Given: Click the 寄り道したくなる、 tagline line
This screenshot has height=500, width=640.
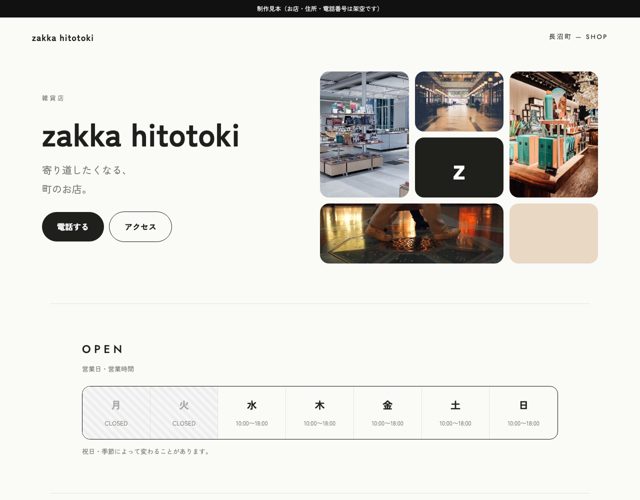Looking at the screenshot, I should coord(84,170).
